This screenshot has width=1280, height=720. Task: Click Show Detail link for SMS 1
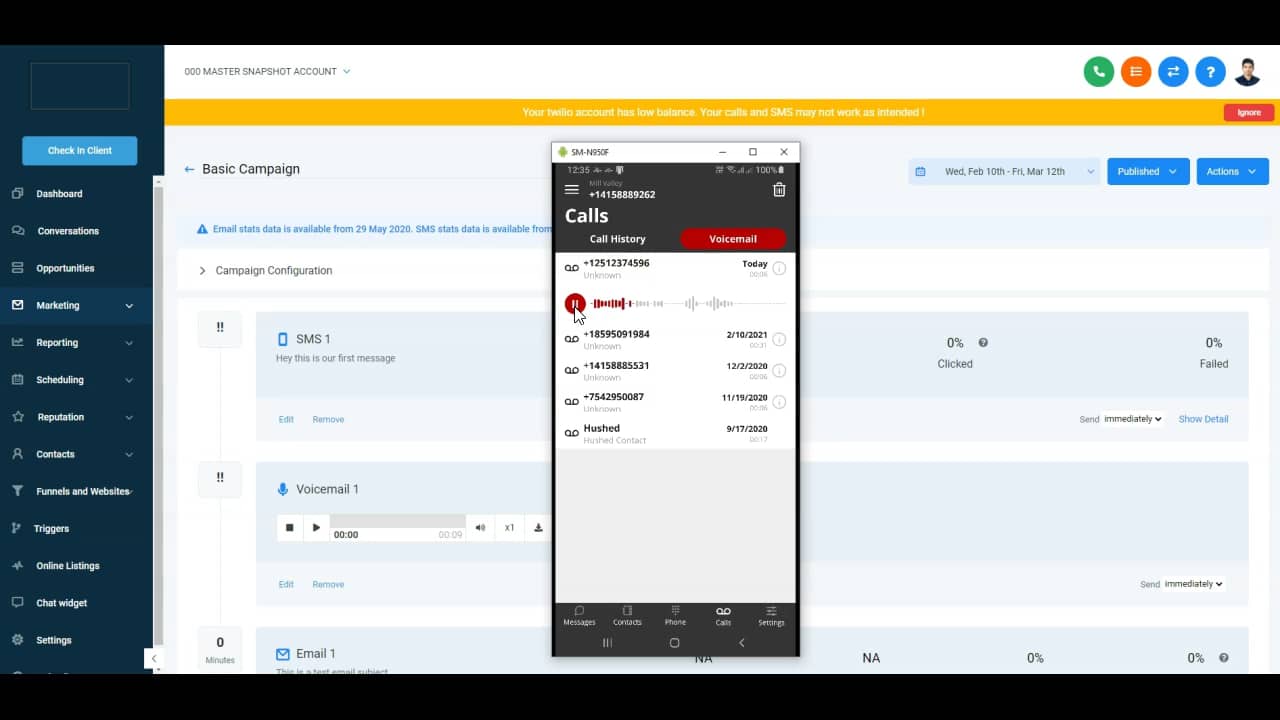1203,419
